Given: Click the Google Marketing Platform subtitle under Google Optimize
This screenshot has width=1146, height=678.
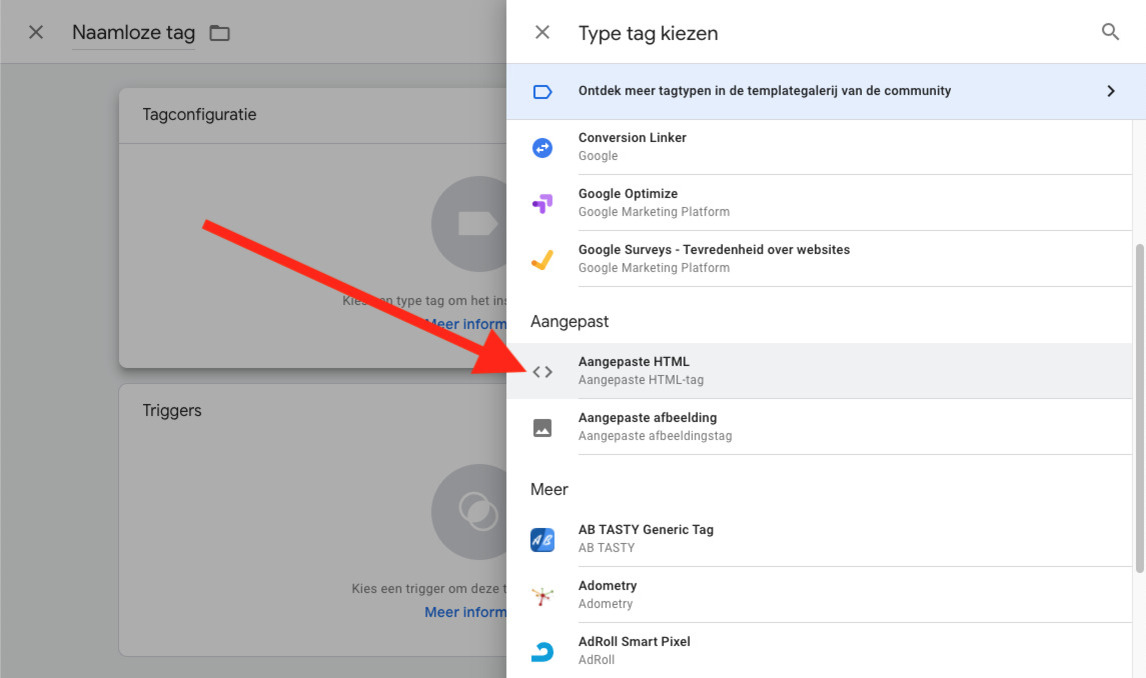Looking at the screenshot, I should point(654,212).
